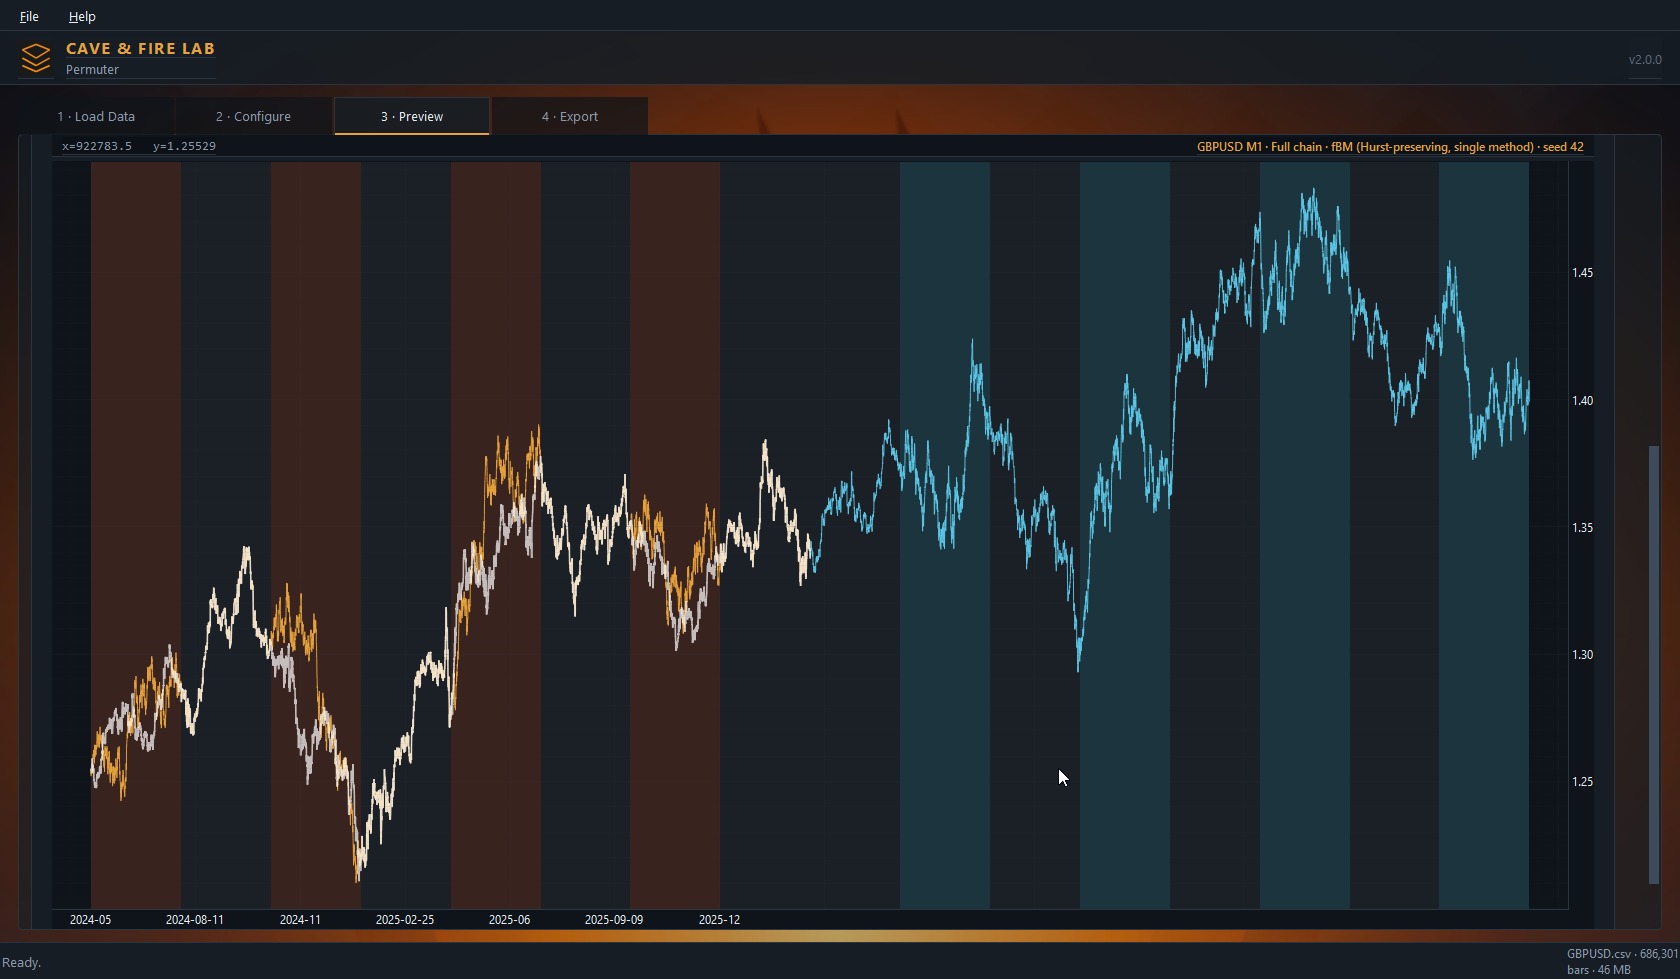Click the GBPUSD M1 Full chain fBM chart title
This screenshot has height=979, width=1680.
(x=1390, y=147)
